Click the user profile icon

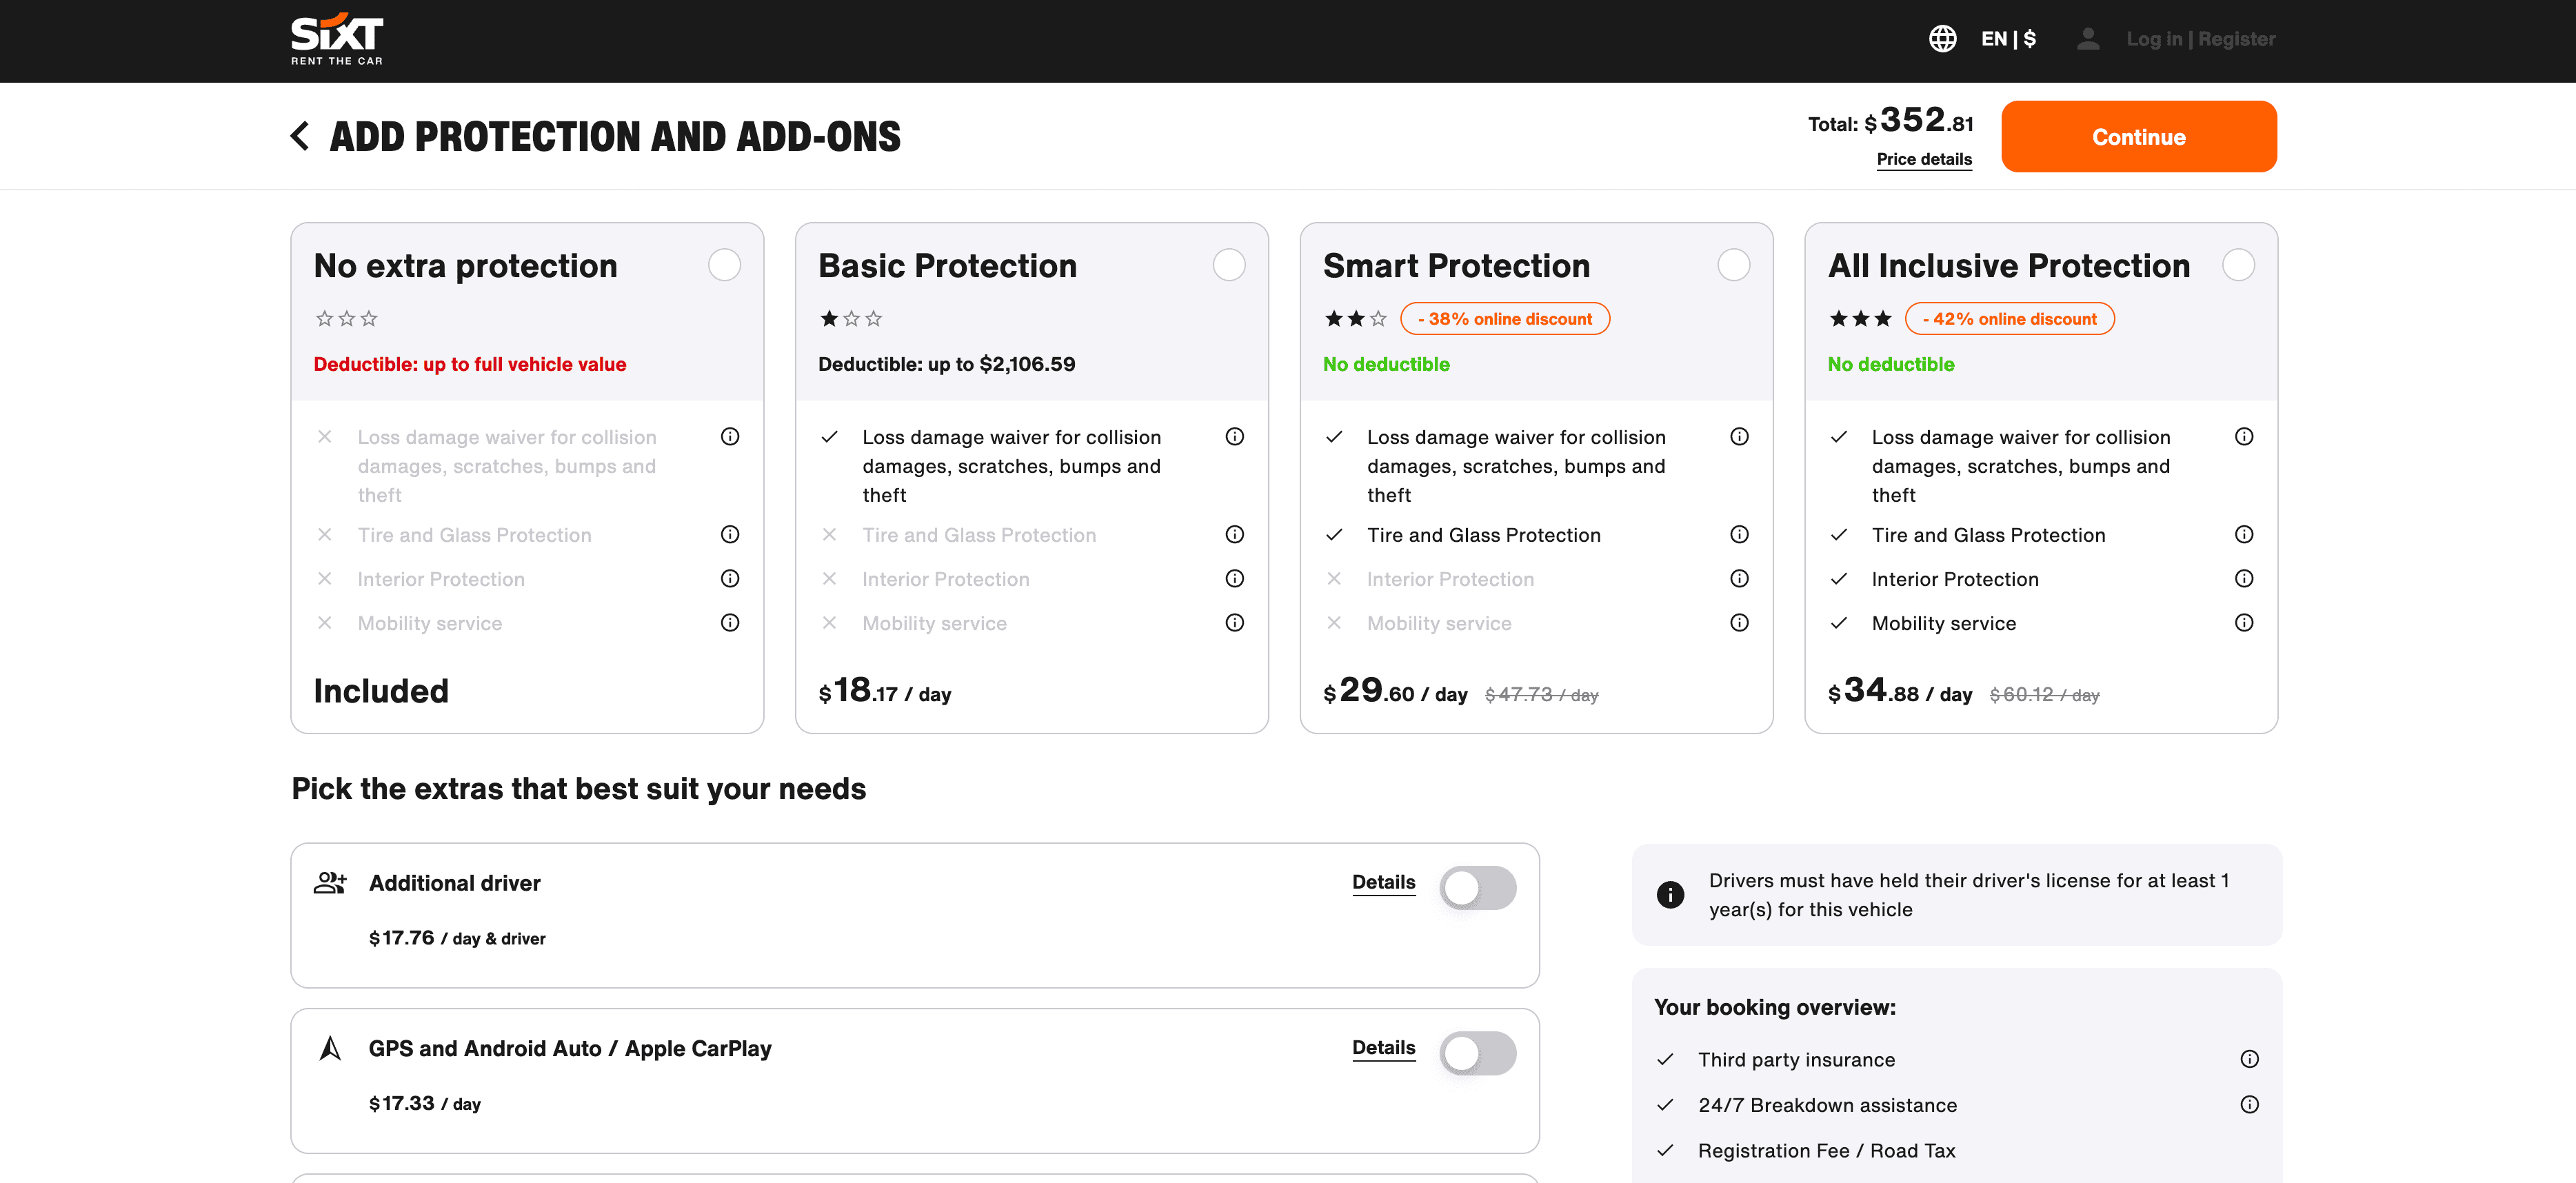click(2087, 39)
